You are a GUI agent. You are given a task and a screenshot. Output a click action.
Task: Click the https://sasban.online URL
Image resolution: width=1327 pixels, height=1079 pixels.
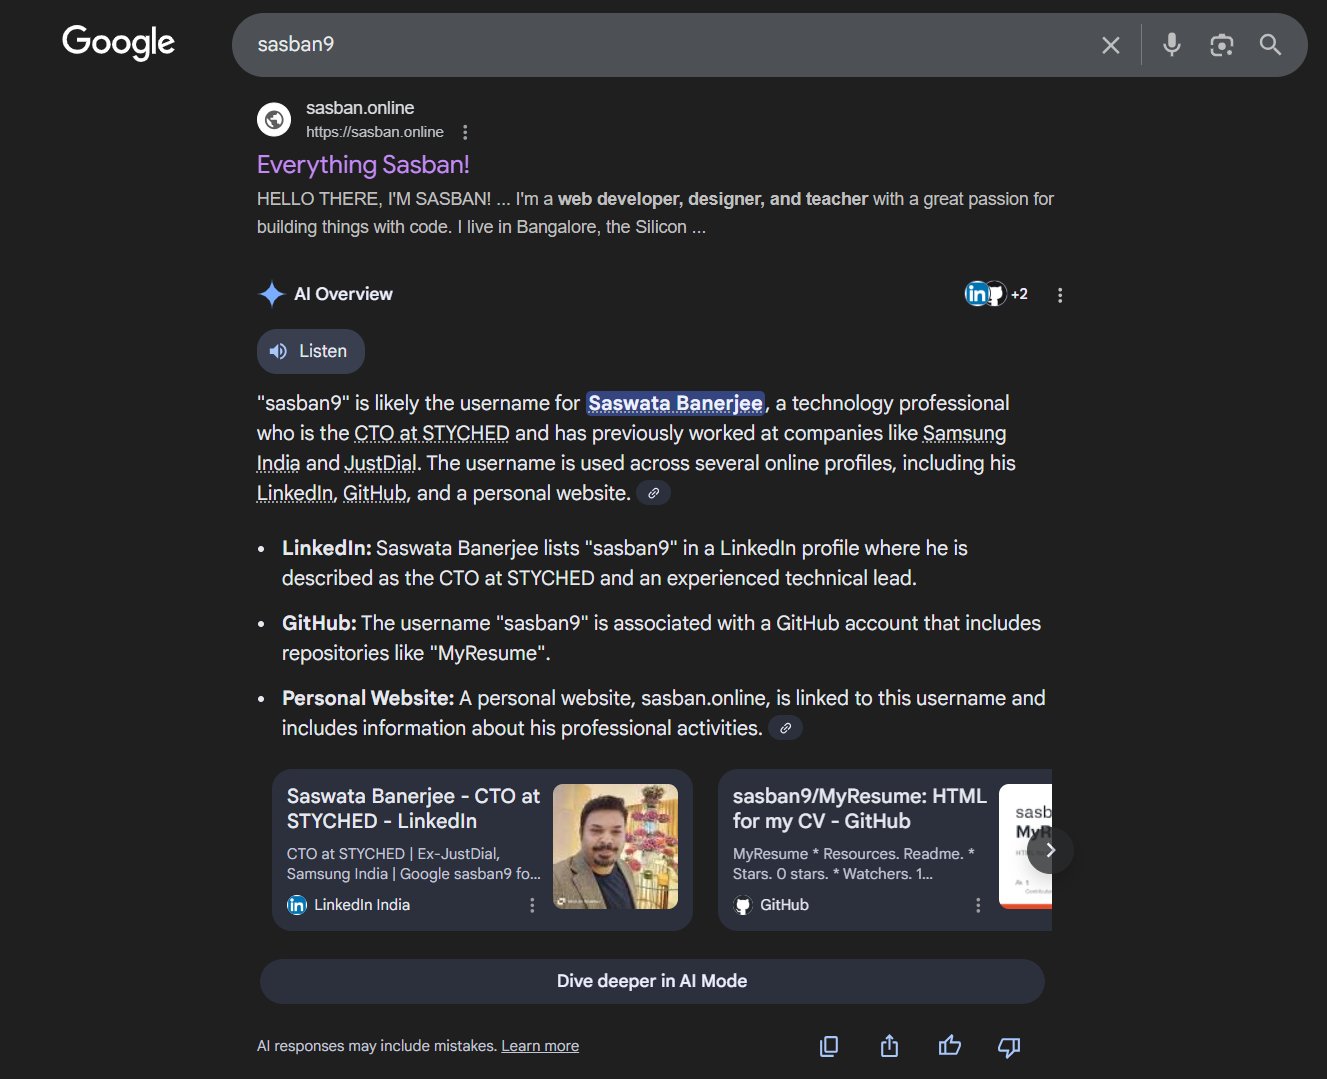click(375, 132)
